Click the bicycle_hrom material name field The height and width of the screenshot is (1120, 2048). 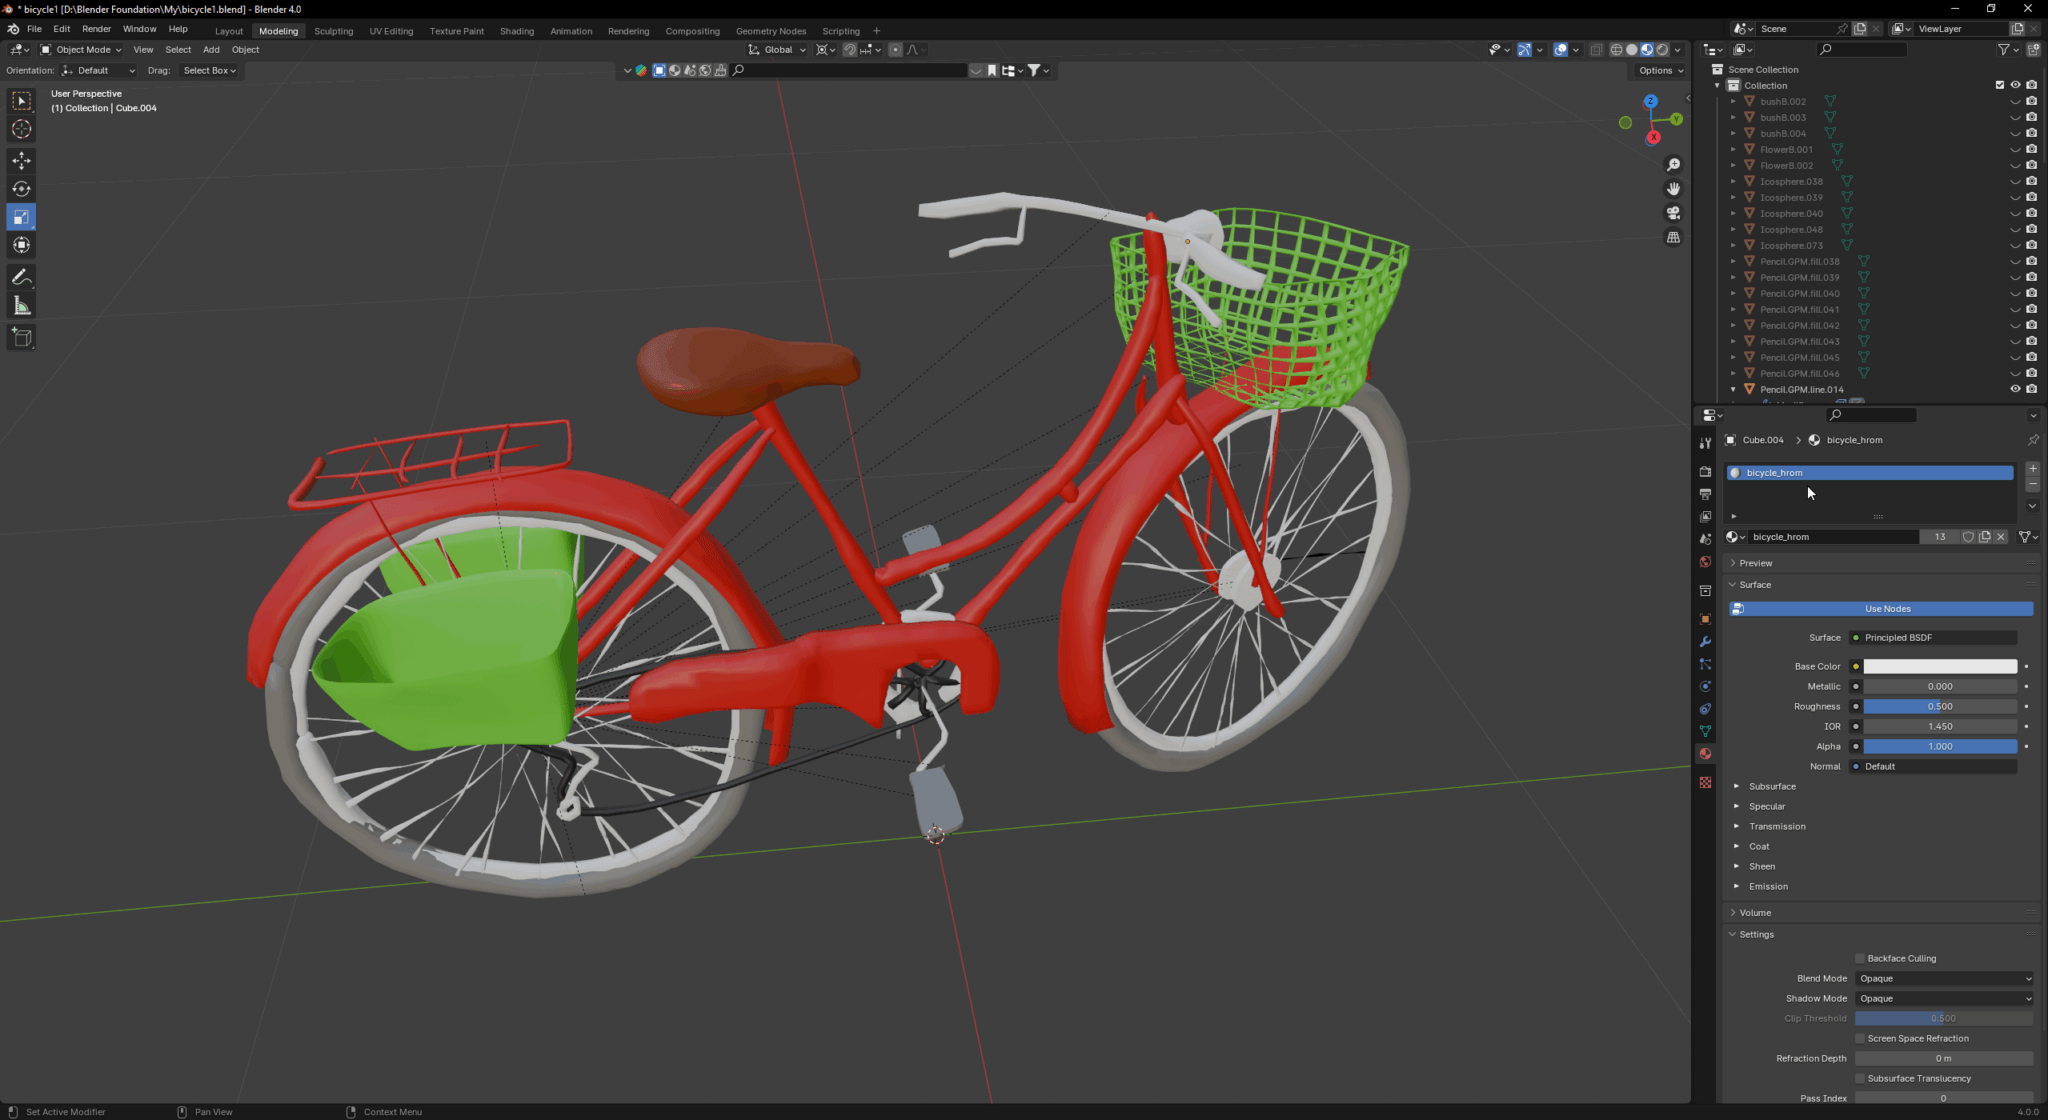[1832, 537]
